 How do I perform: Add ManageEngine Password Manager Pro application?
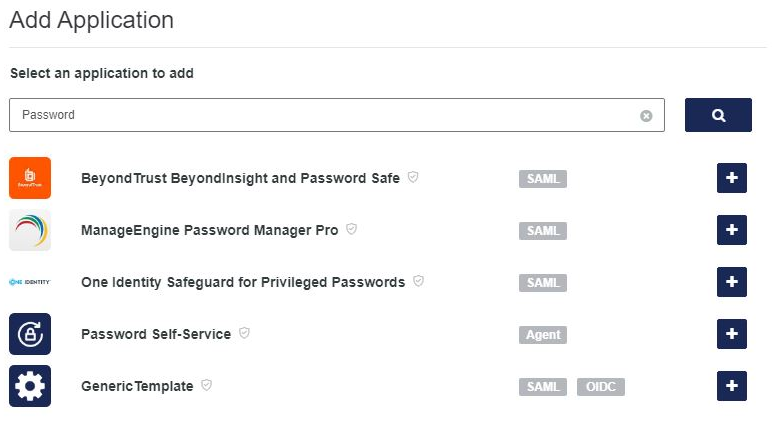point(732,230)
